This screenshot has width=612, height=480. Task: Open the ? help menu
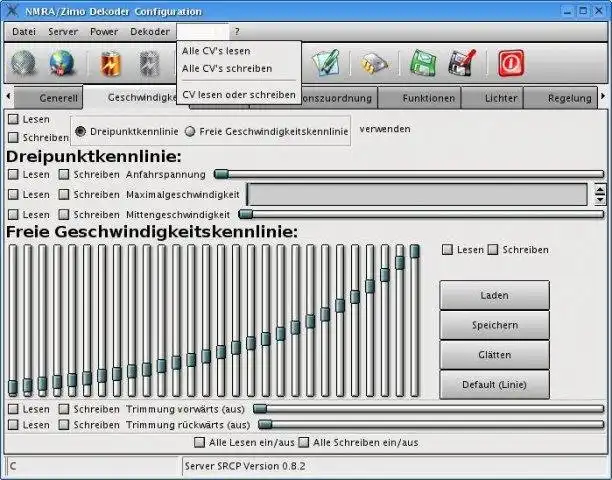click(x=237, y=32)
